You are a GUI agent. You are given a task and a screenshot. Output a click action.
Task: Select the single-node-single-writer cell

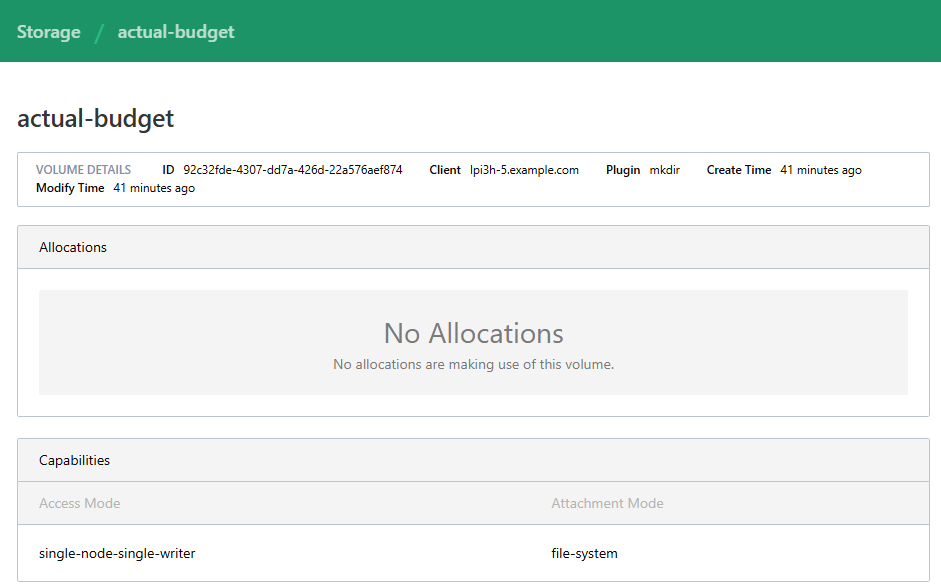pos(117,553)
